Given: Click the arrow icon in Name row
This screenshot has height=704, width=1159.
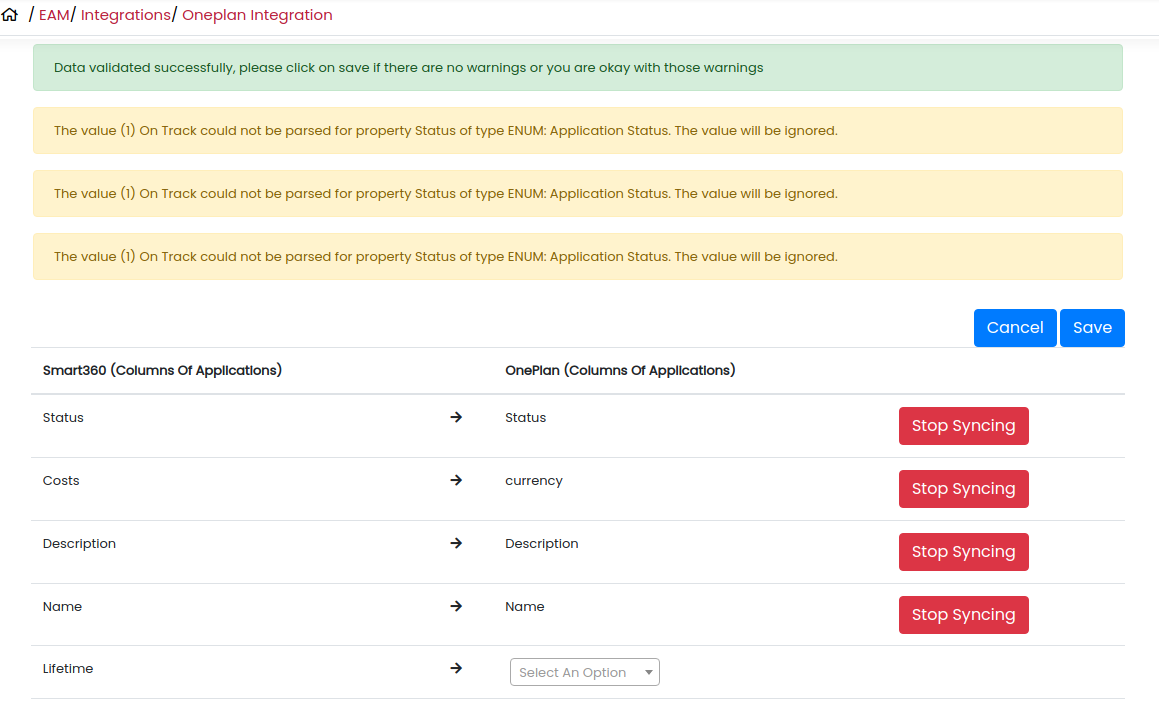Looking at the screenshot, I should click(x=456, y=606).
